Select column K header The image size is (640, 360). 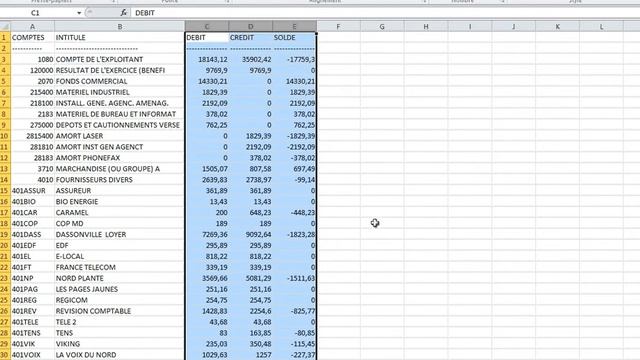(x=558, y=27)
